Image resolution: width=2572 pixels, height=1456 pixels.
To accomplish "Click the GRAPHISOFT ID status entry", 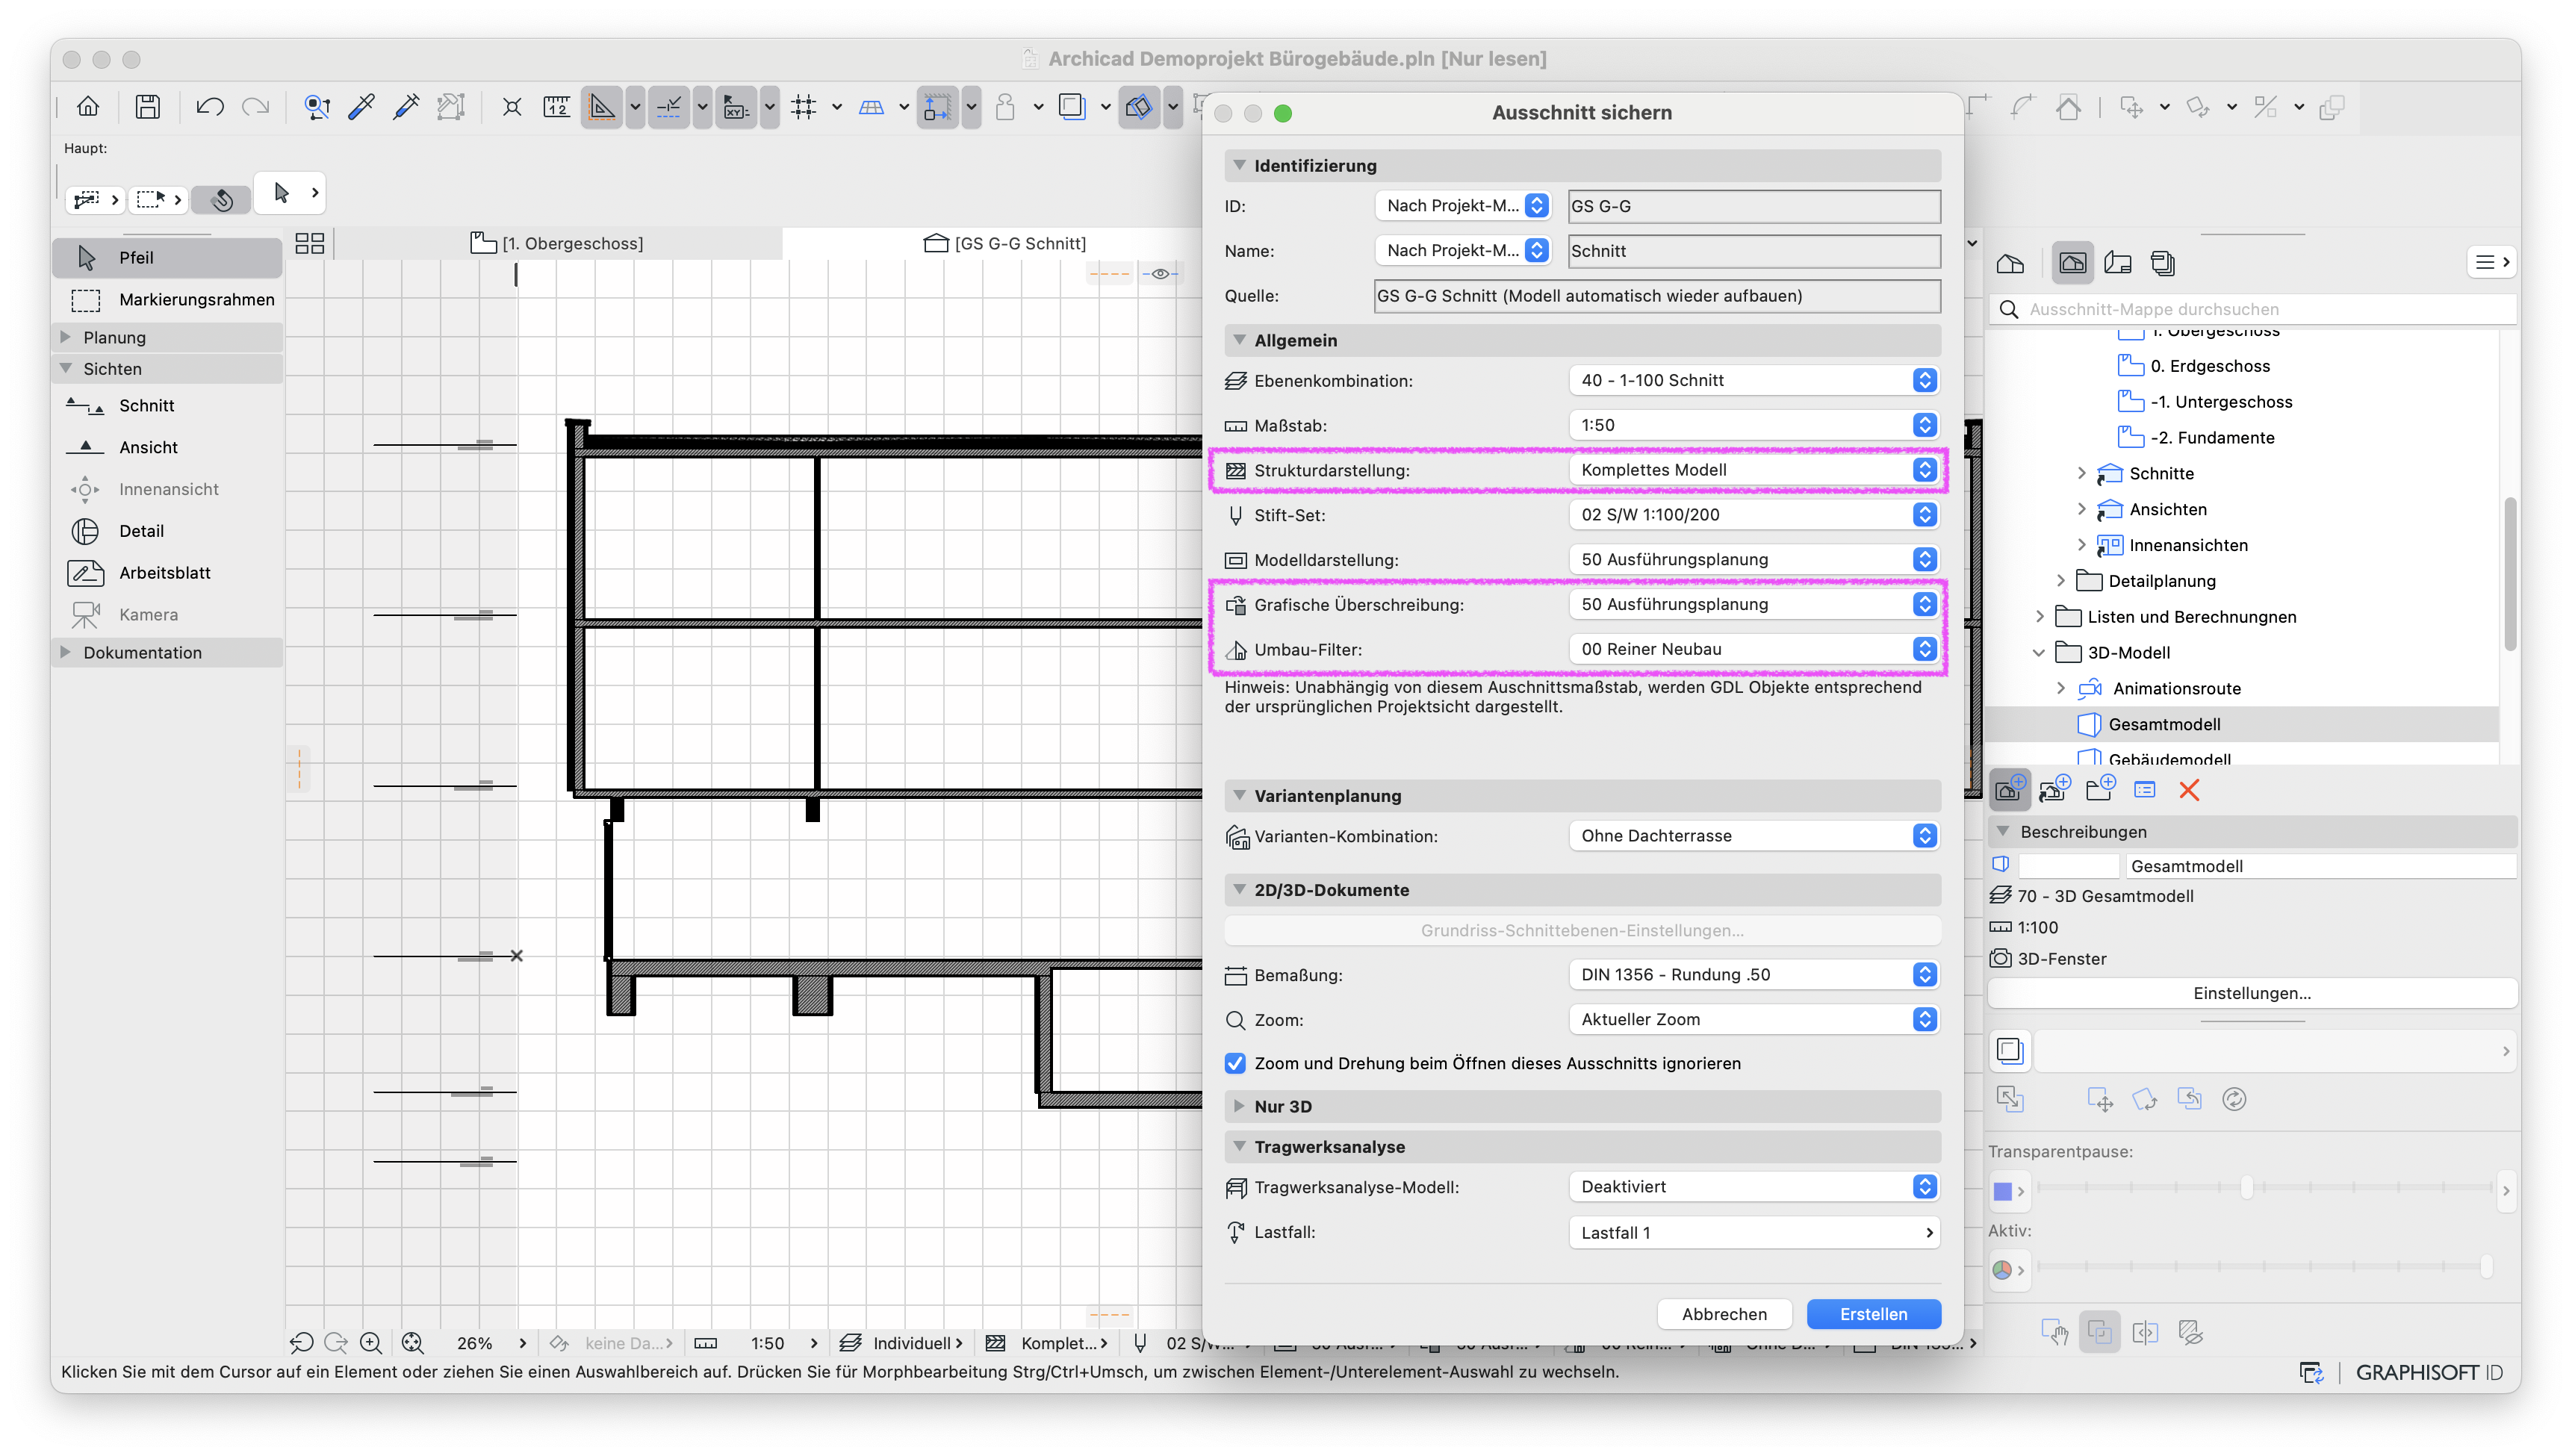I will pyautogui.click(x=2429, y=1372).
